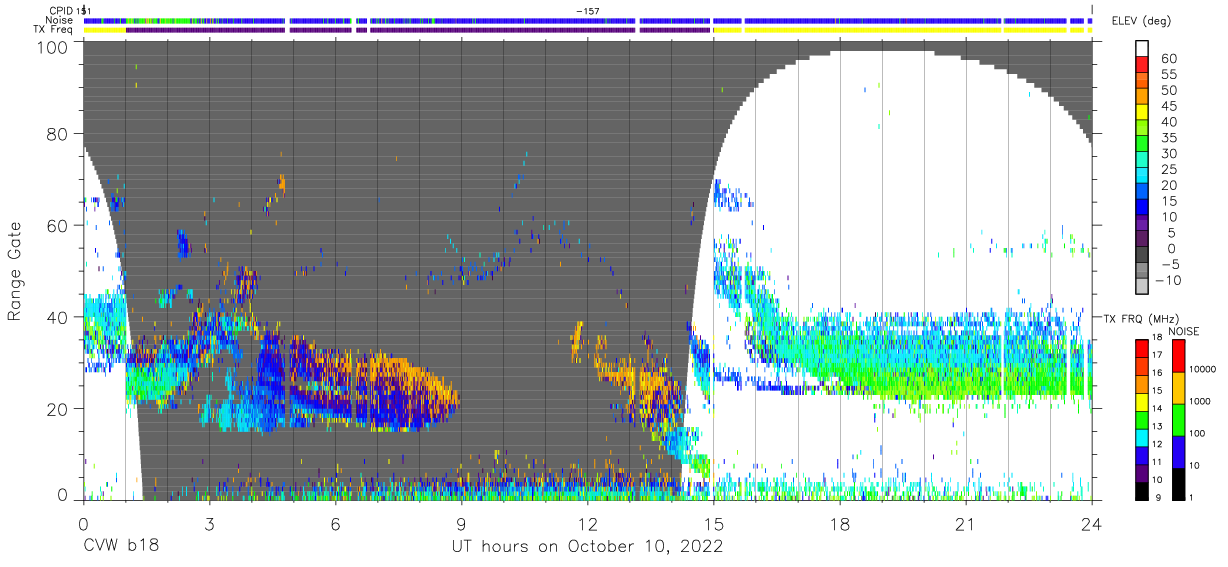1228x567 pixels.
Task: Click the blue segment of noise colorbar
Action: coord(1178,452)
